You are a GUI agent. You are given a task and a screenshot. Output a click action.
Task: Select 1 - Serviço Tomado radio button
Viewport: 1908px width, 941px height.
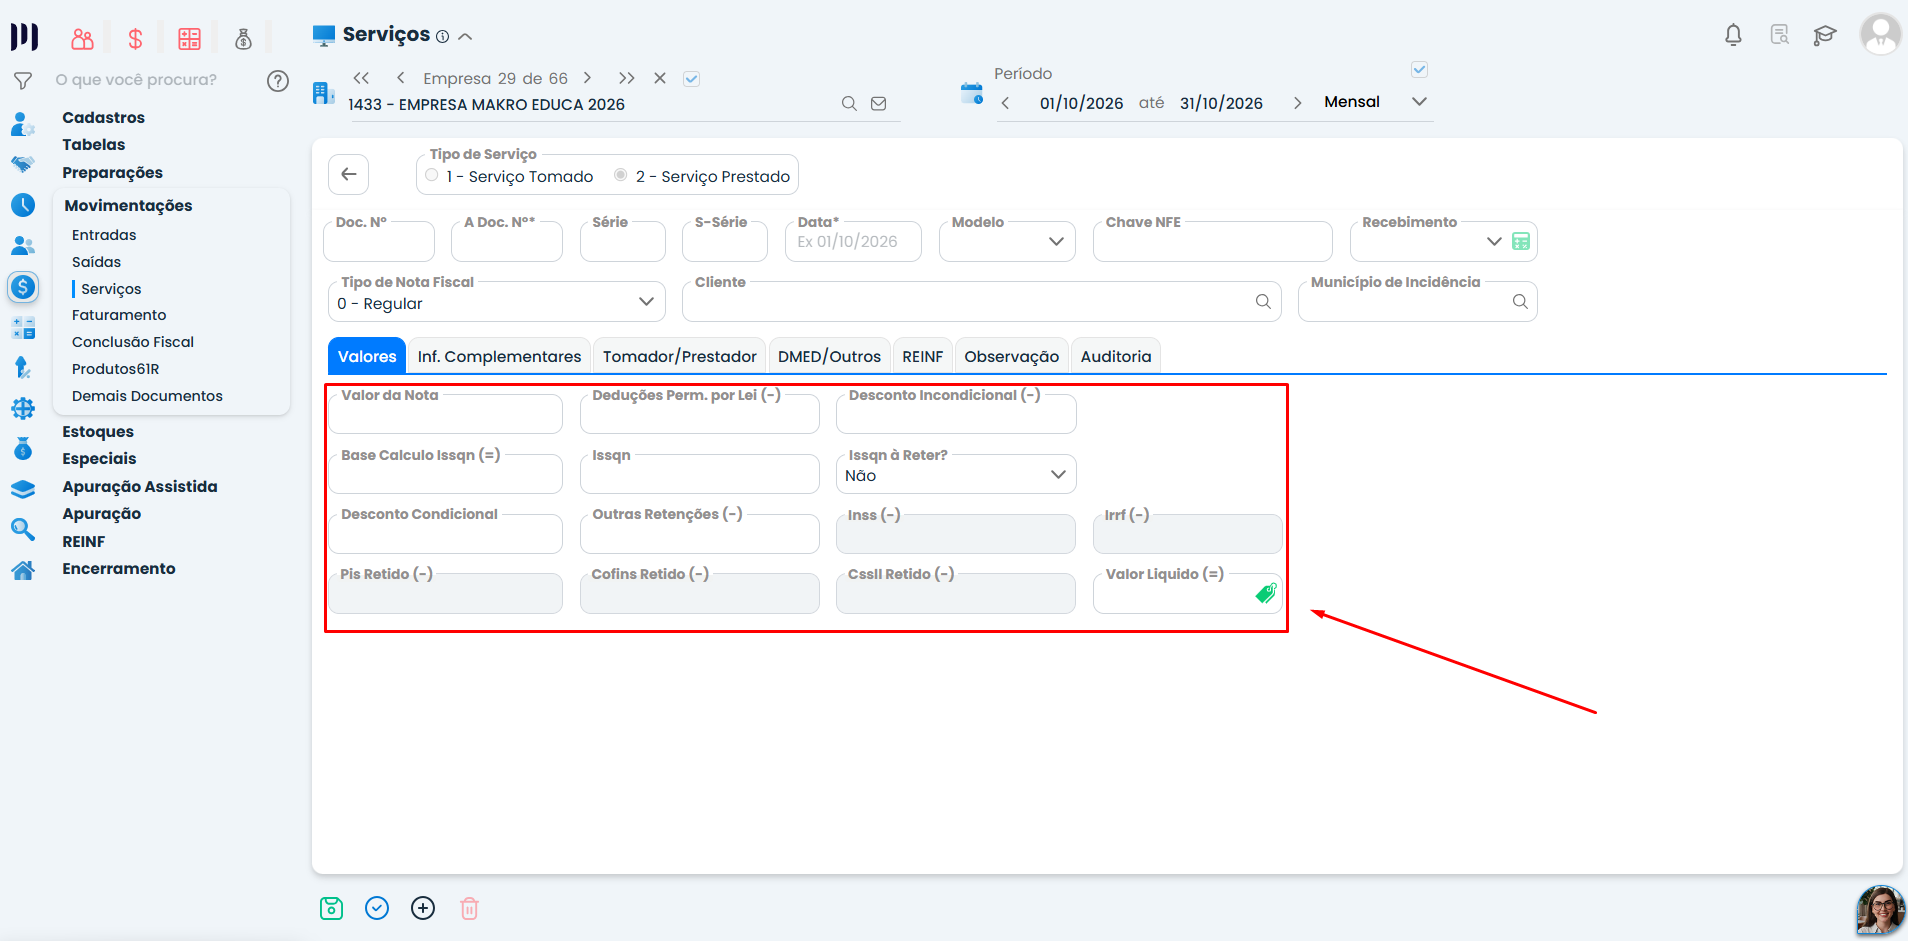[x=432, y=175]
